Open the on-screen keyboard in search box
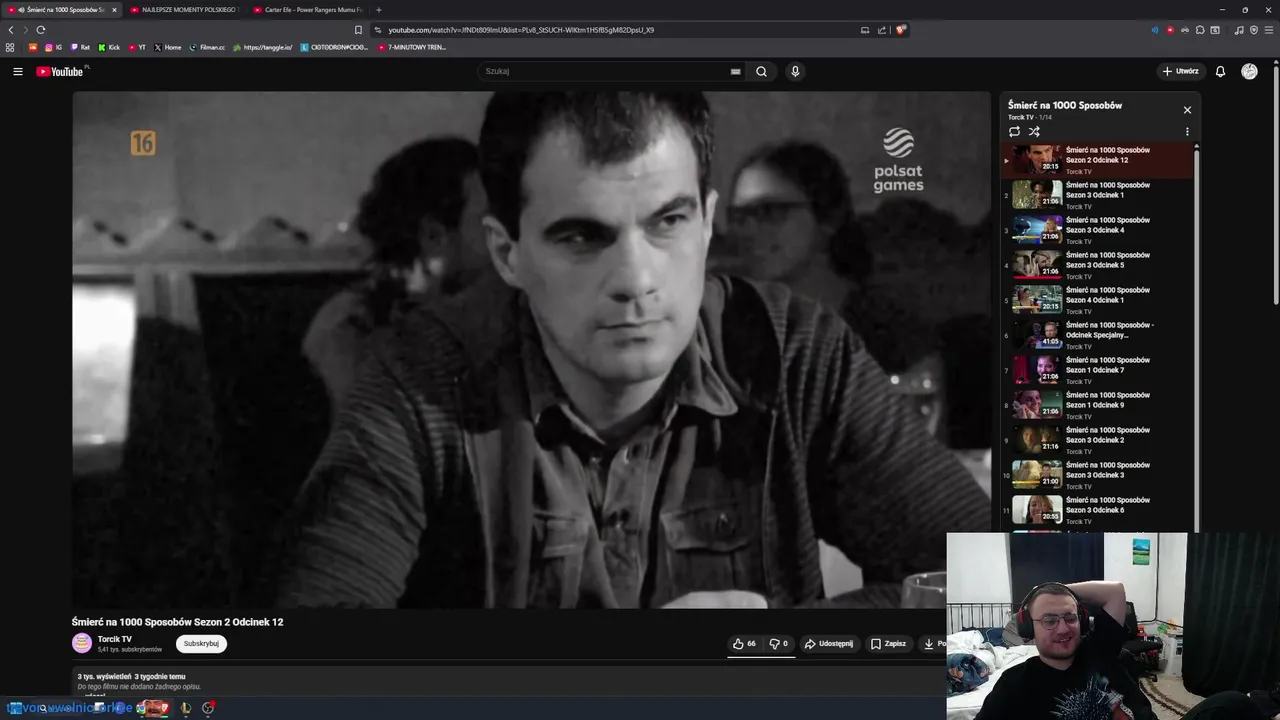 click(x=735, y=71)
